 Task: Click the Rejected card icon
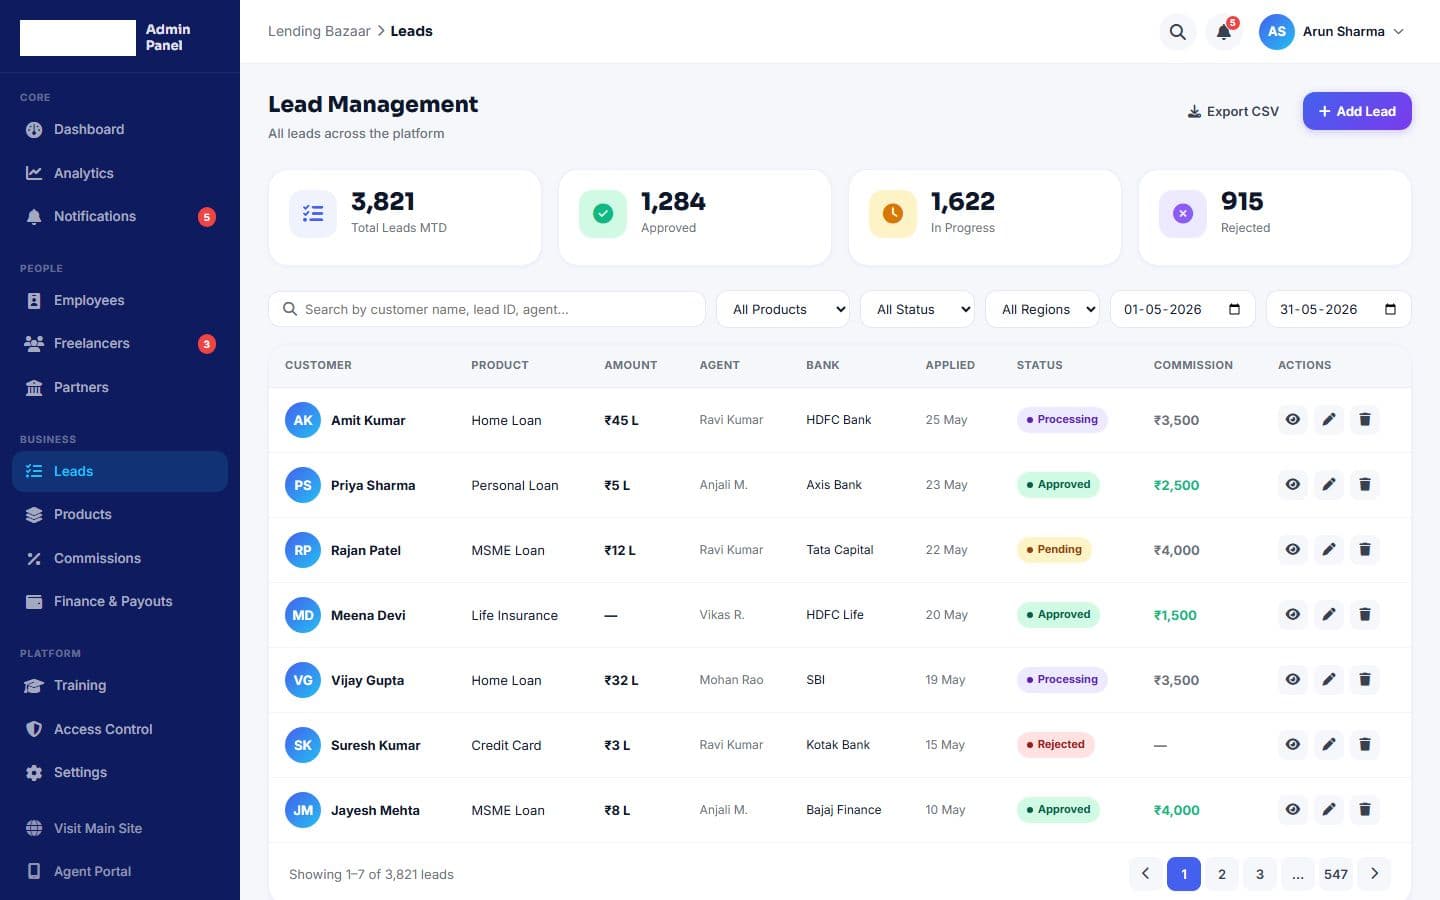1183,214
